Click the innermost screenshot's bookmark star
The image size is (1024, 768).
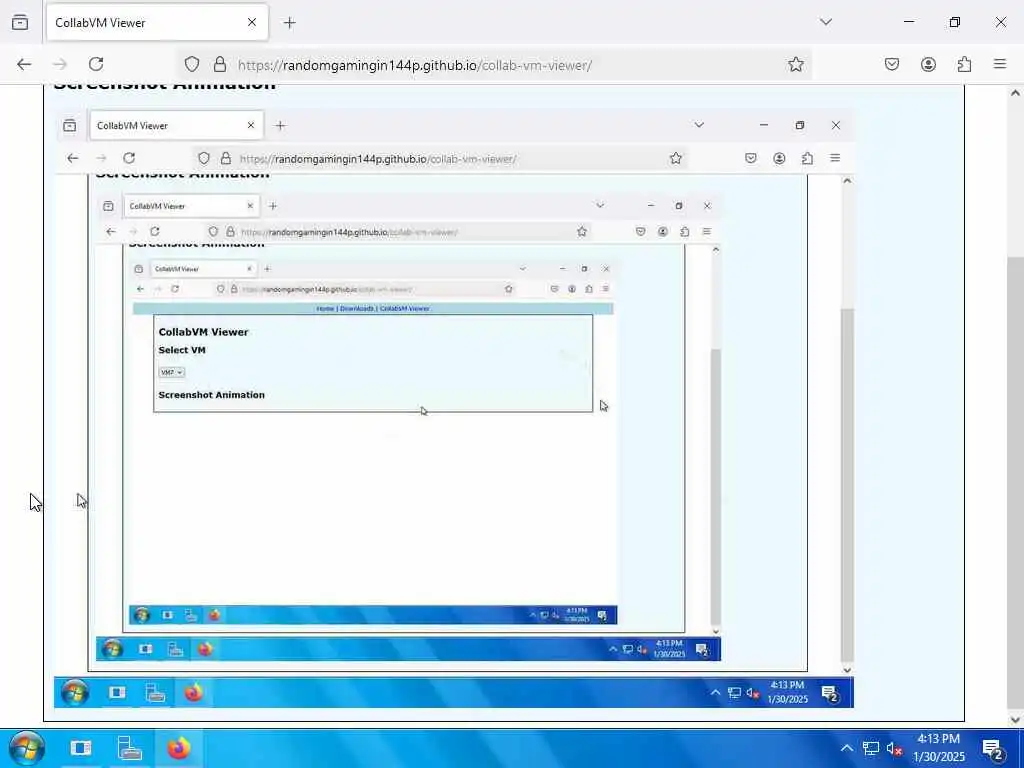[x=508, y=289]
